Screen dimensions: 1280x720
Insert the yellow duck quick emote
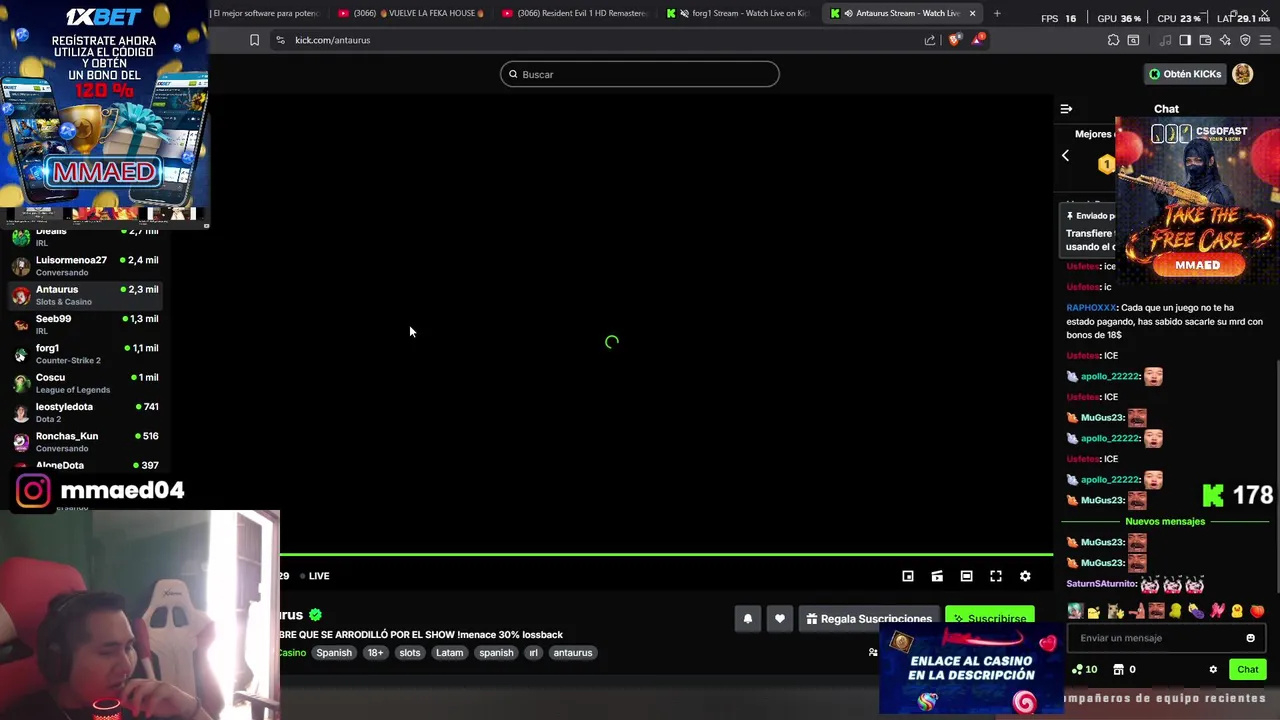(1237, 611)
